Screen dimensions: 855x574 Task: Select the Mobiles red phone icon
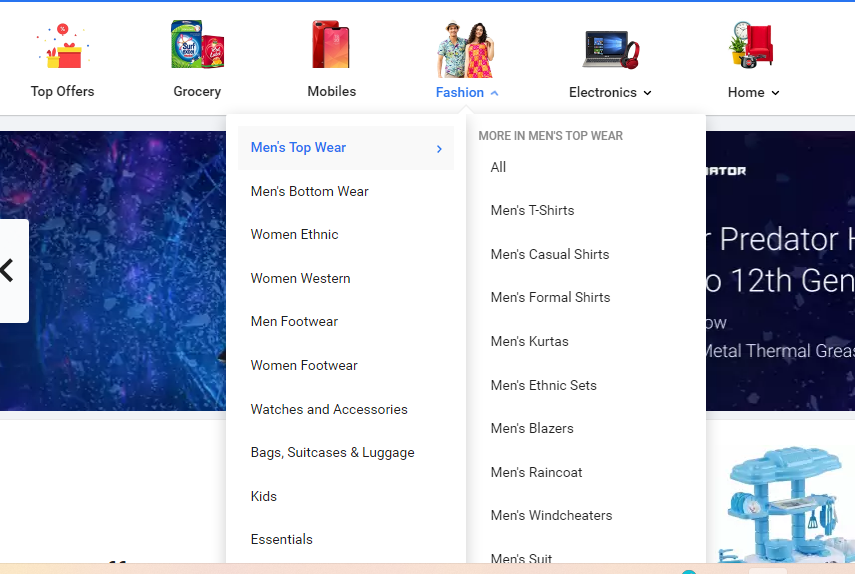pyautogui.click(x=331, y=47)
